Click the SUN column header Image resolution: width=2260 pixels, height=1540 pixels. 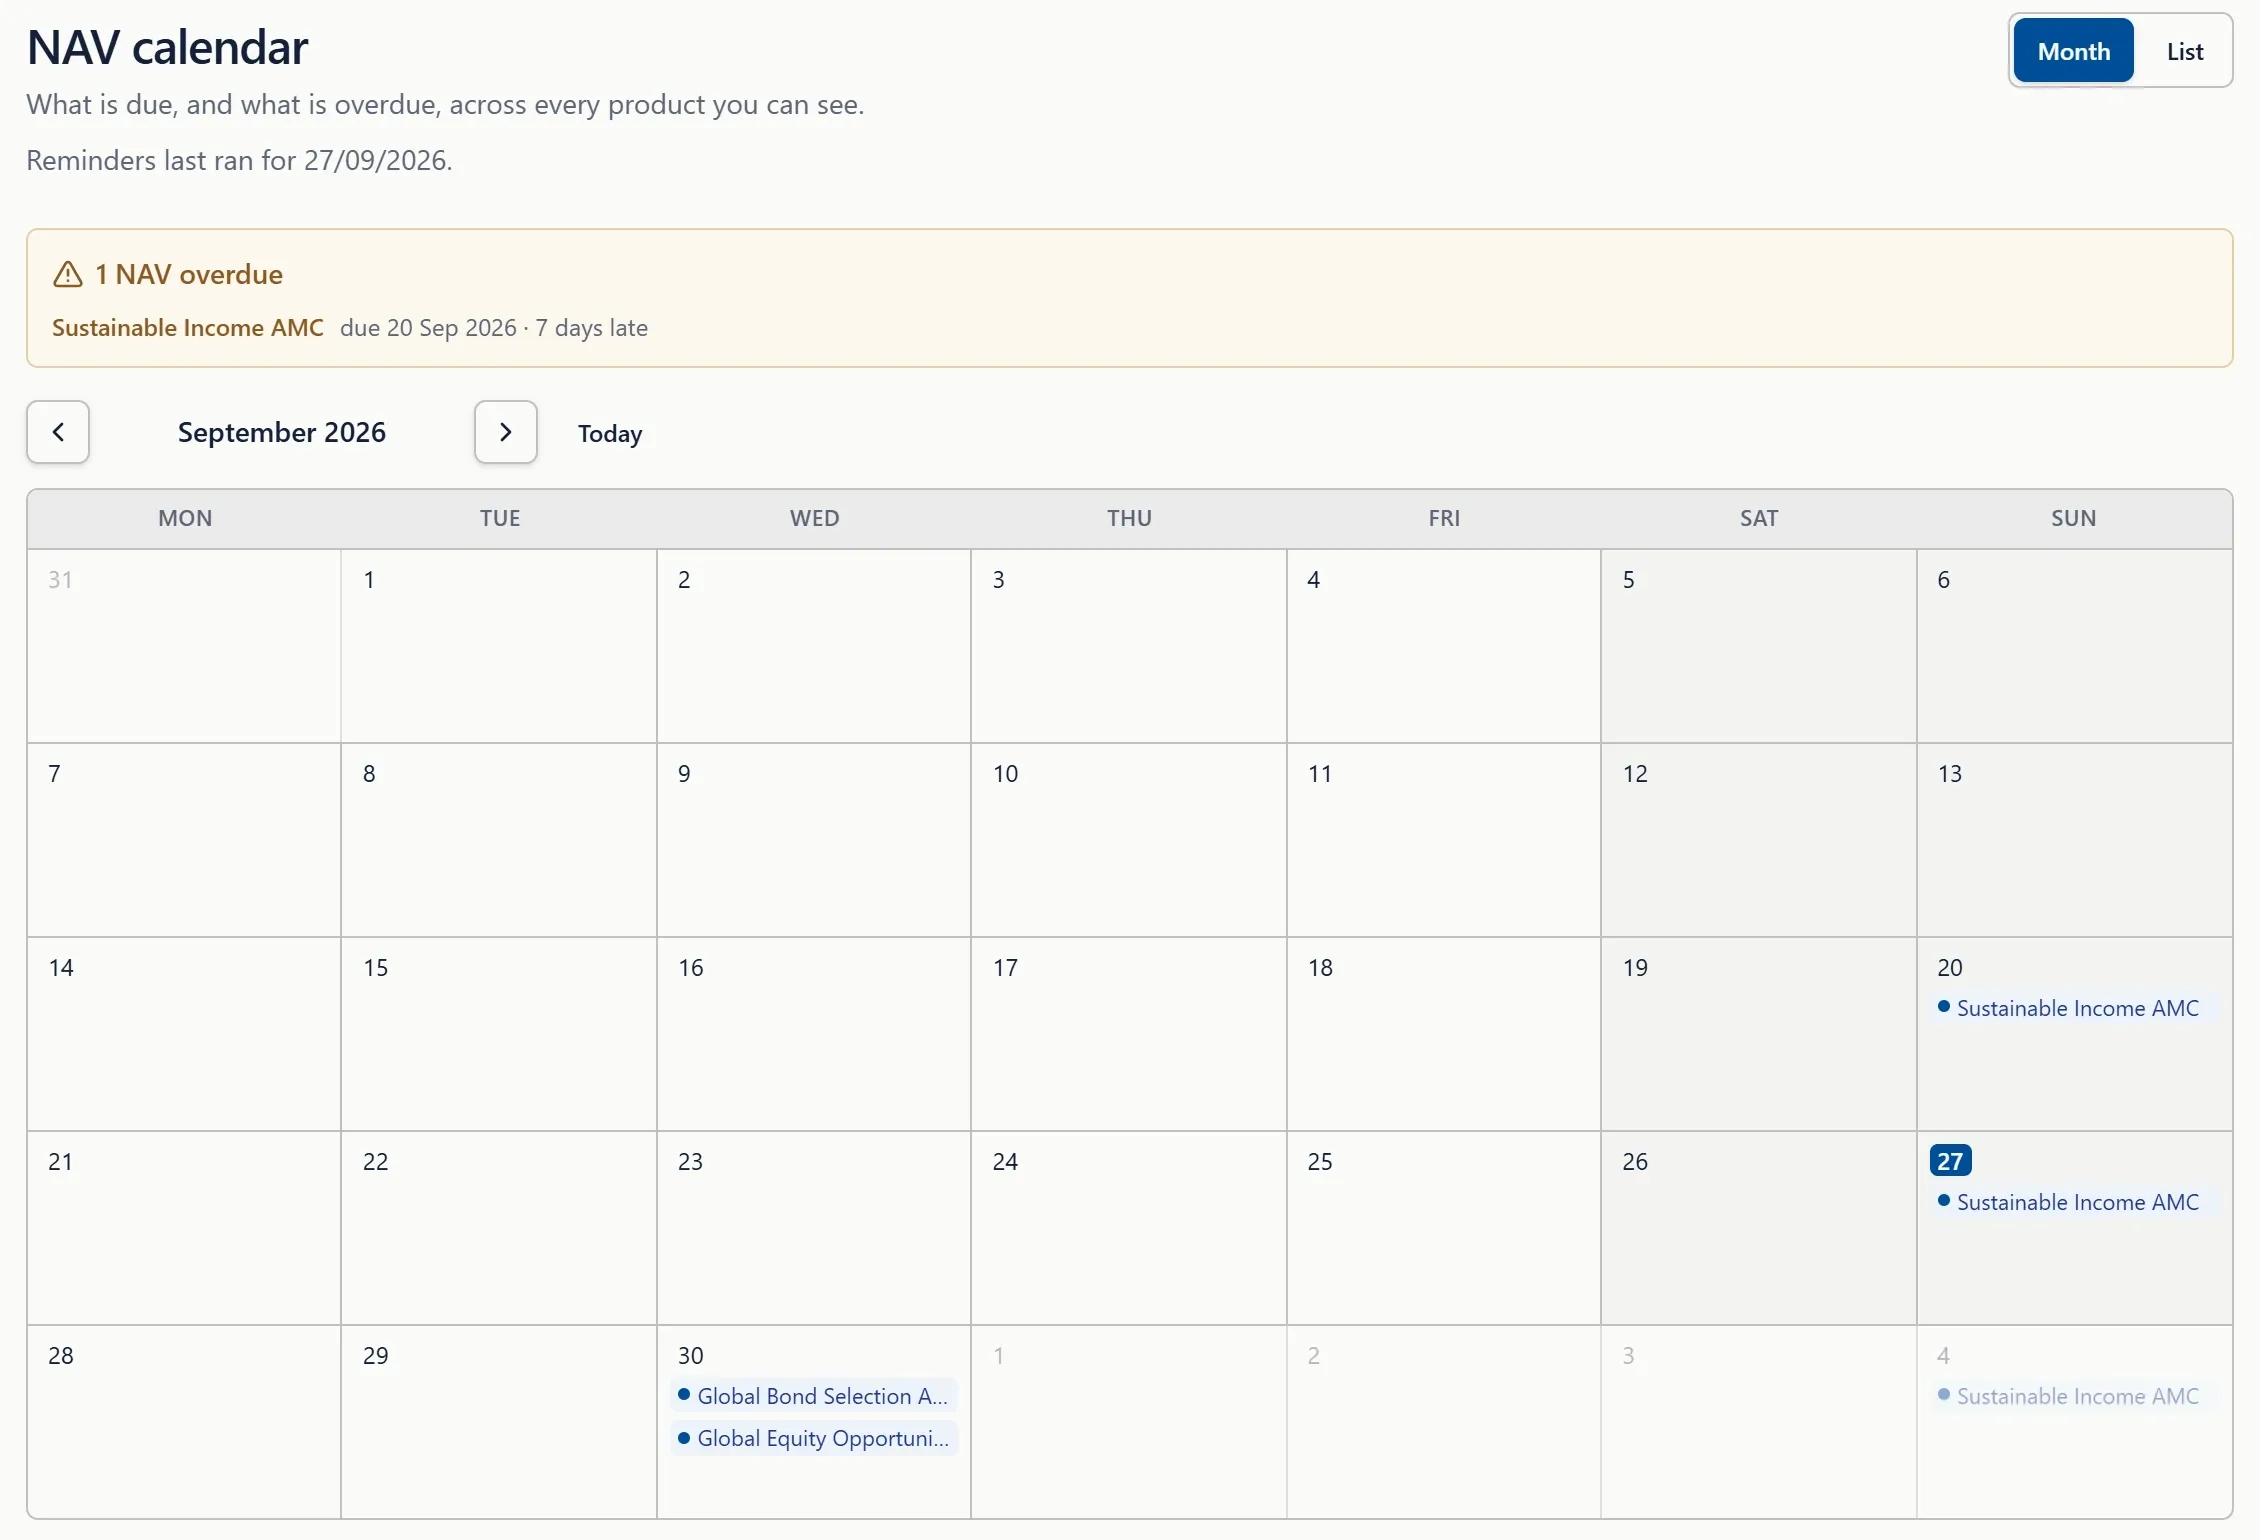tap(2074, 518)
